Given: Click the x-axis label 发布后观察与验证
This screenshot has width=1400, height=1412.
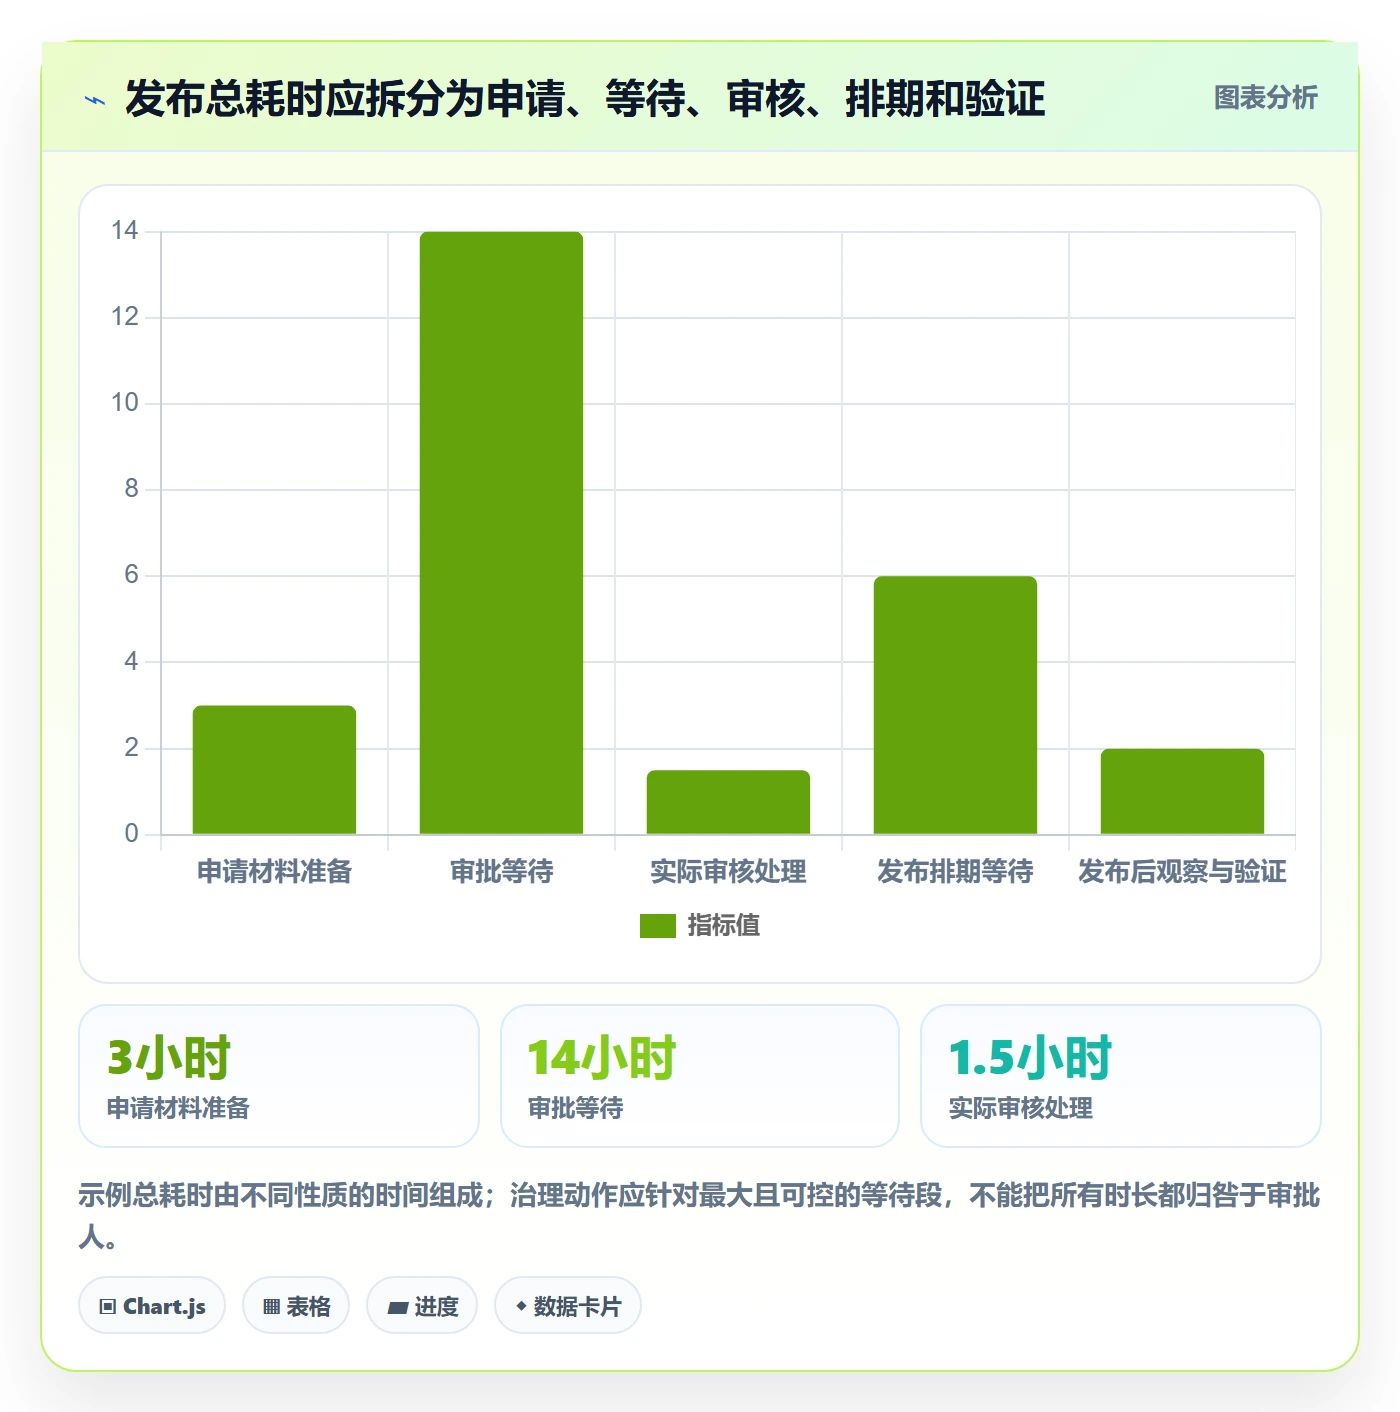Looking at the screenshot, I should tap(1182, 872).
